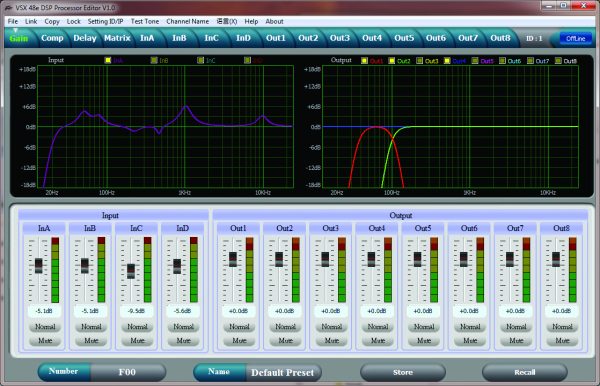Screen dimensions: 600x386
Task: Toggle Out1 curve checkbox in Output graph
Action: click(364, 60)
